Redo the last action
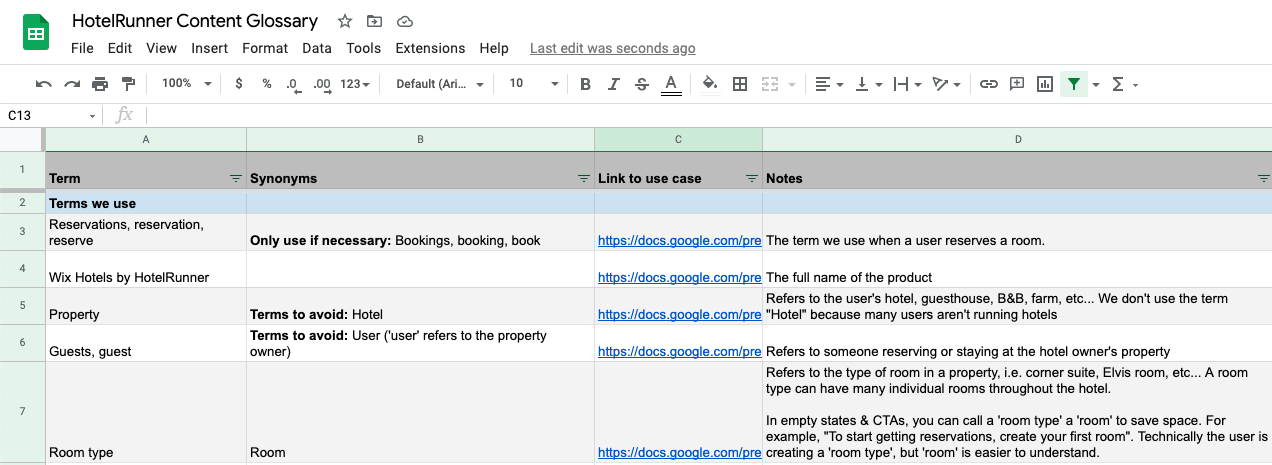 coord(72,84)
